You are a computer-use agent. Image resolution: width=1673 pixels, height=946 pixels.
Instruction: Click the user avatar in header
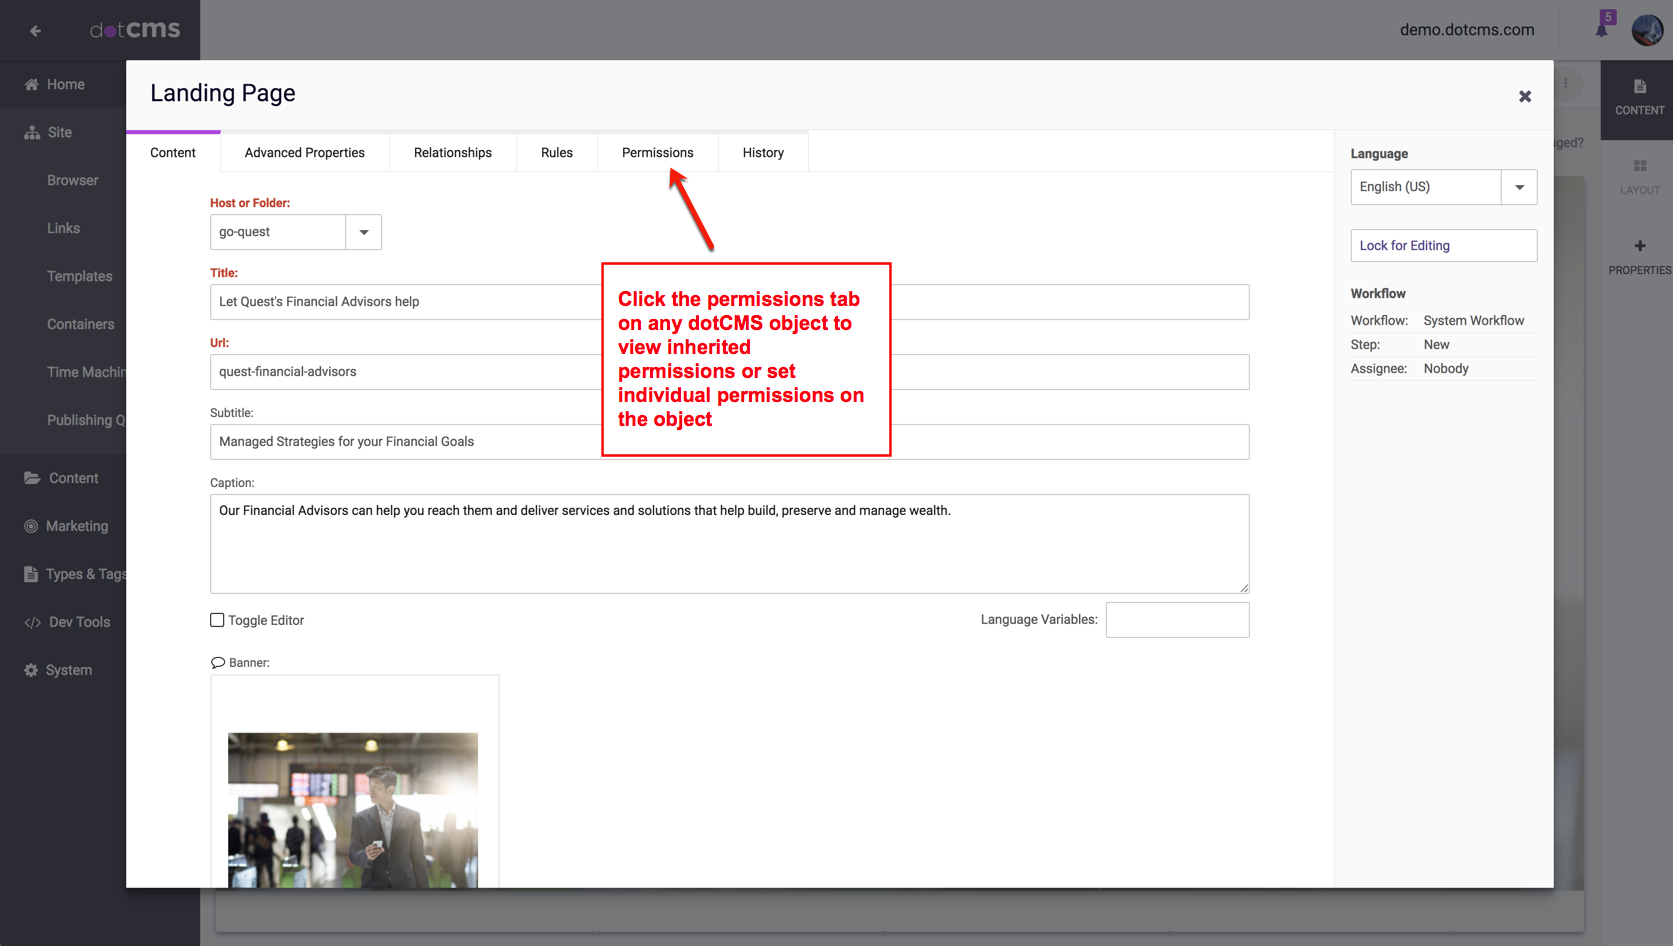click(1647, 30)
